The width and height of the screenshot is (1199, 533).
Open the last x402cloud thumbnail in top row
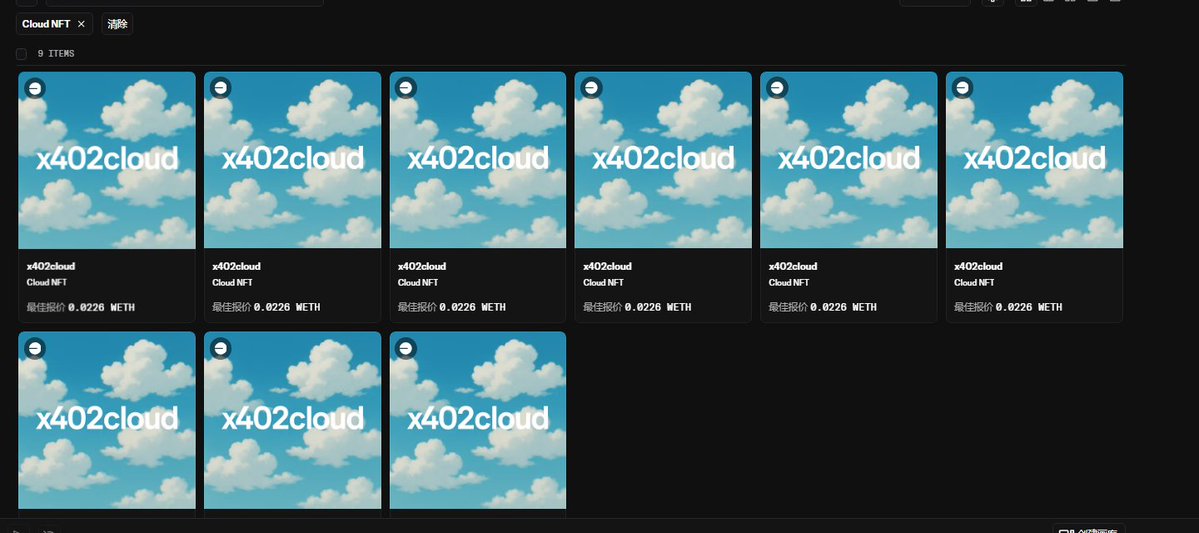coord(1035,160)
